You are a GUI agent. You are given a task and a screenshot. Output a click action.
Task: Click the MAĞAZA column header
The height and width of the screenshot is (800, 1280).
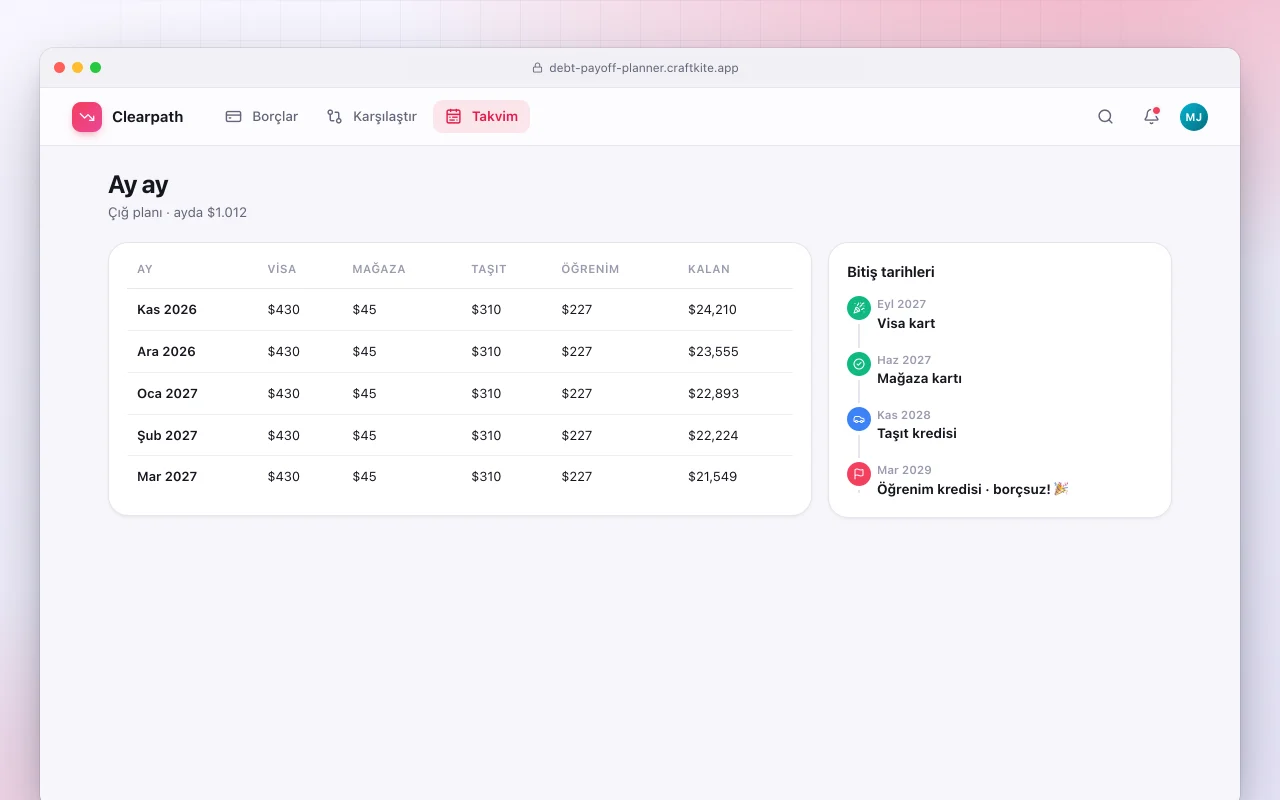click(379, 269)
